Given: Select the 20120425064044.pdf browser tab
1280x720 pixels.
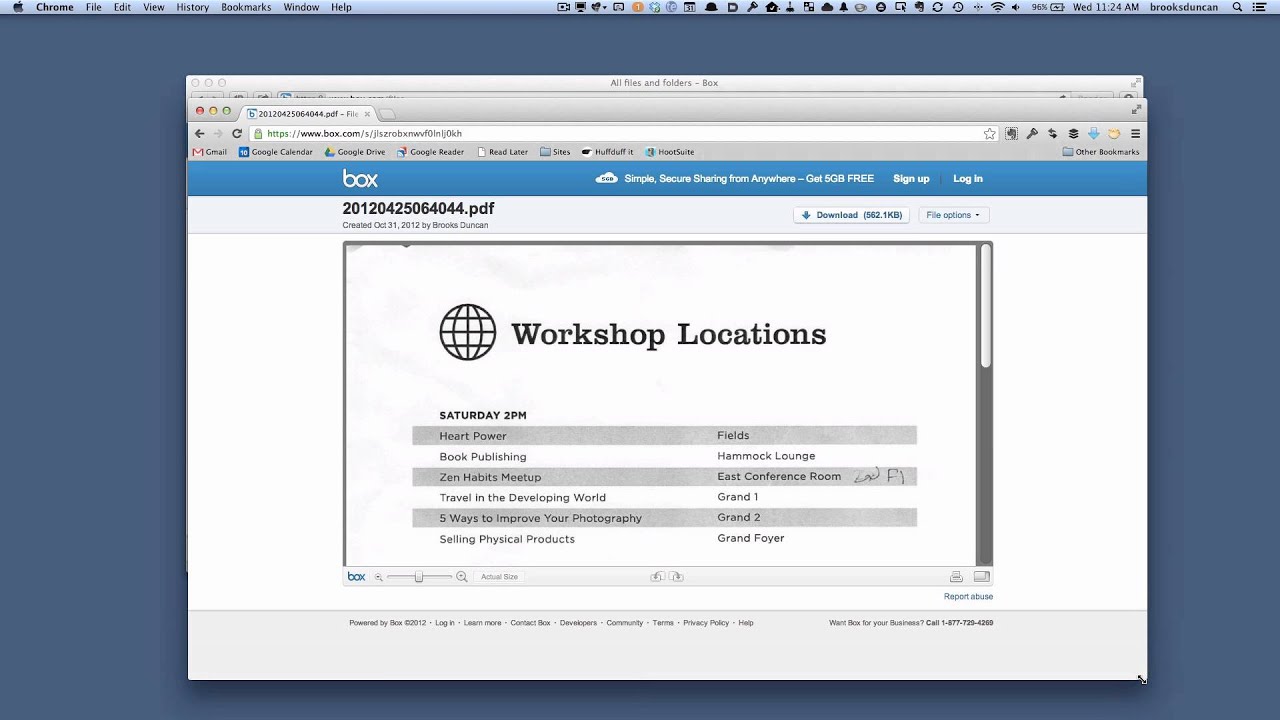Looking at the screenshot, I should [x=308, y=114].
